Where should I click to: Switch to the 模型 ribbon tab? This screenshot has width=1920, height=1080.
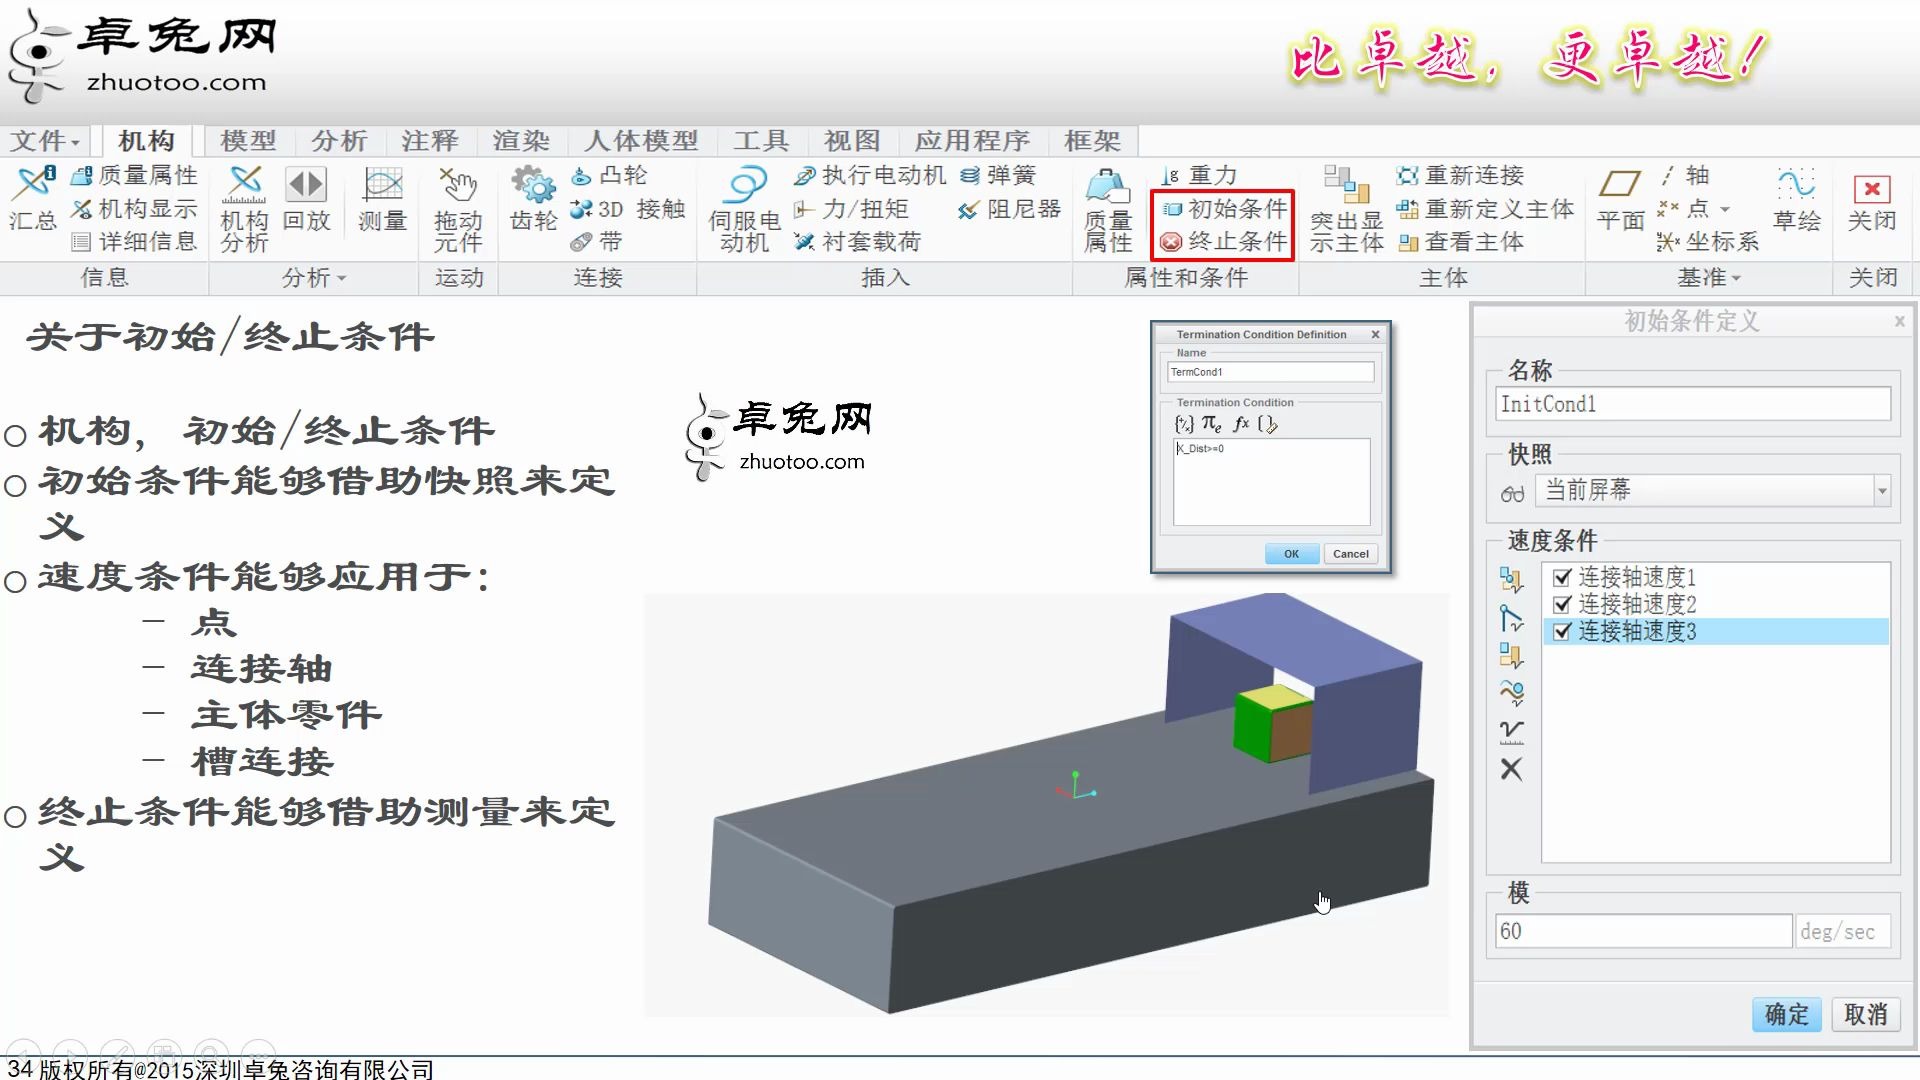[248, 141]
